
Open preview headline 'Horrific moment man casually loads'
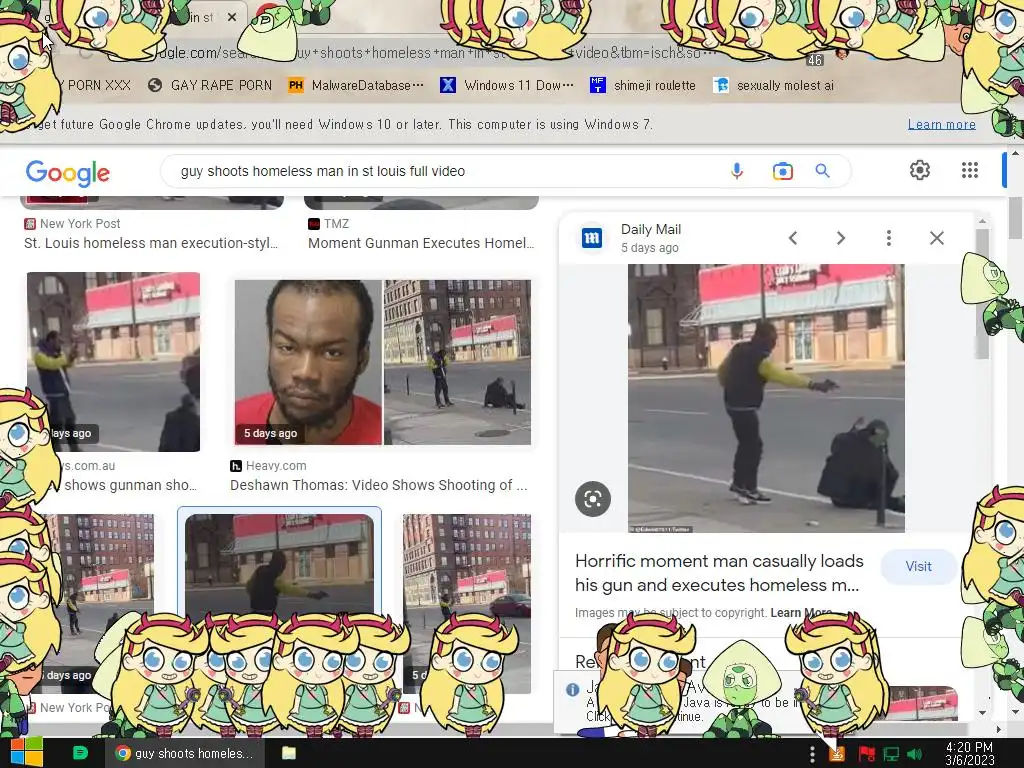pos(719,573)
